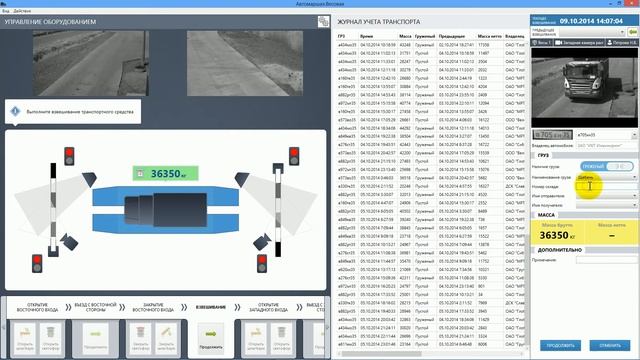Select the left striped barrier gate
The image size is (640, 360).
tap(53, 209)
